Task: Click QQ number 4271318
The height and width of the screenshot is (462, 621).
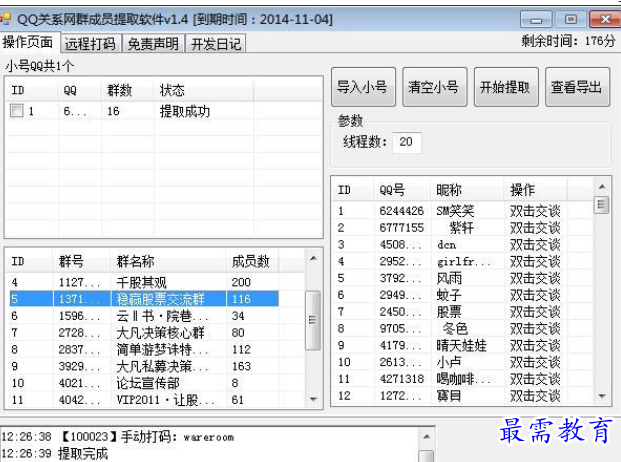Action: (x=402, y=379)
